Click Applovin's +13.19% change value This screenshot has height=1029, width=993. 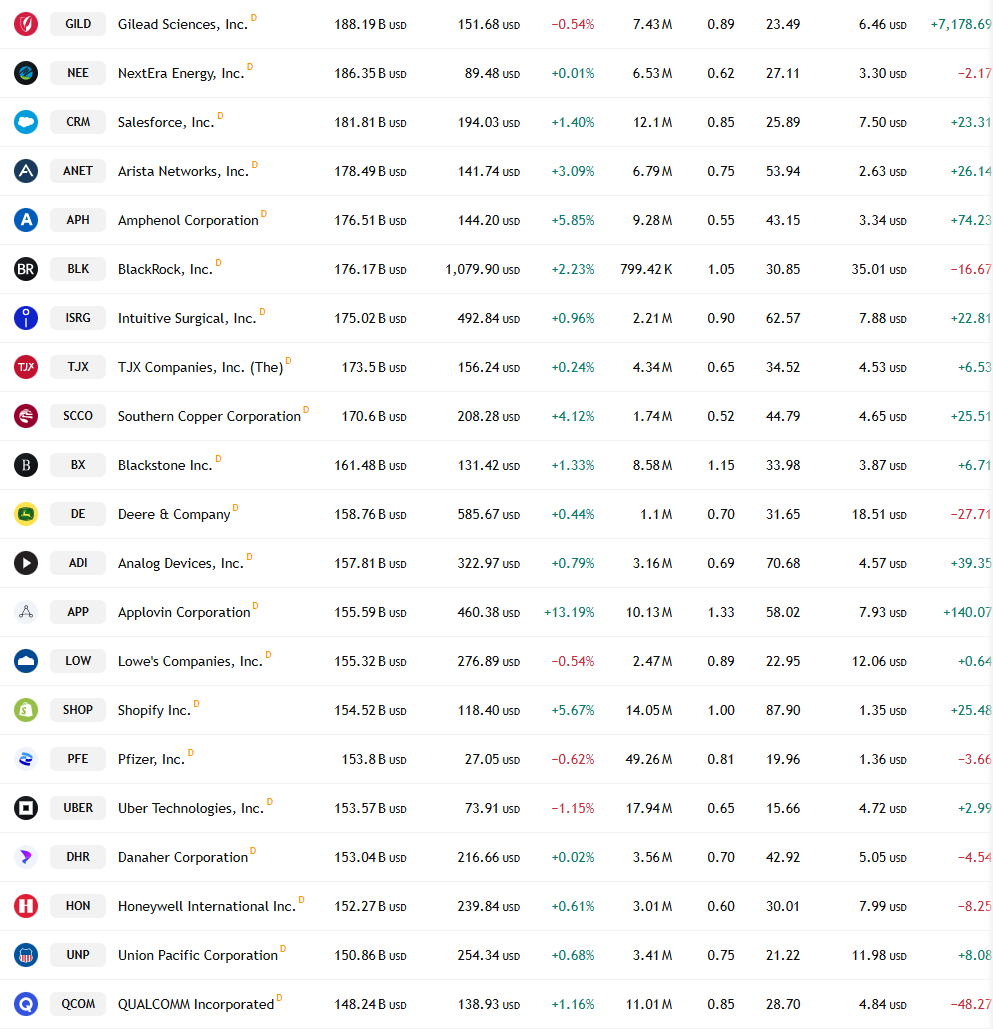click(x=569, y=612)
